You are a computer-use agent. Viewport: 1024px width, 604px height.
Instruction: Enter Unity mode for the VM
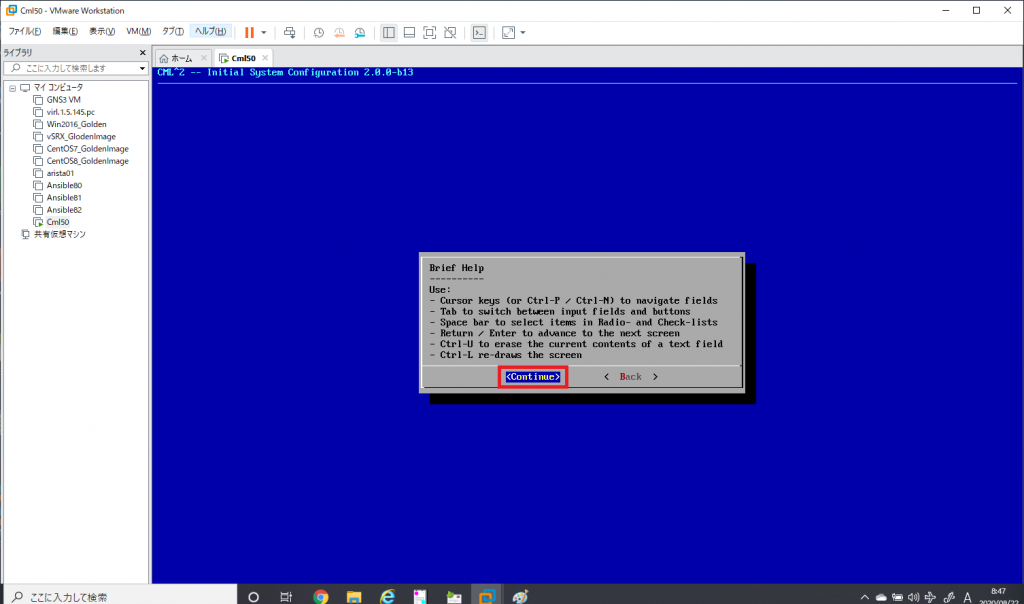[x=451, y=32]
